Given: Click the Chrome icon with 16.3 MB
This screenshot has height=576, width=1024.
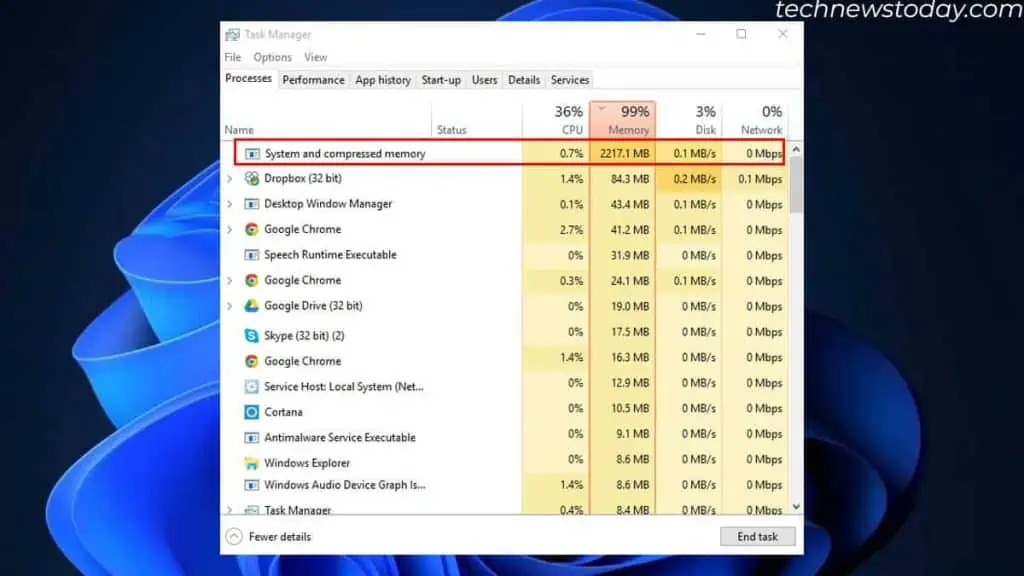Looking at the screenshot, I should pyautogui.click(x=251, y=361).
